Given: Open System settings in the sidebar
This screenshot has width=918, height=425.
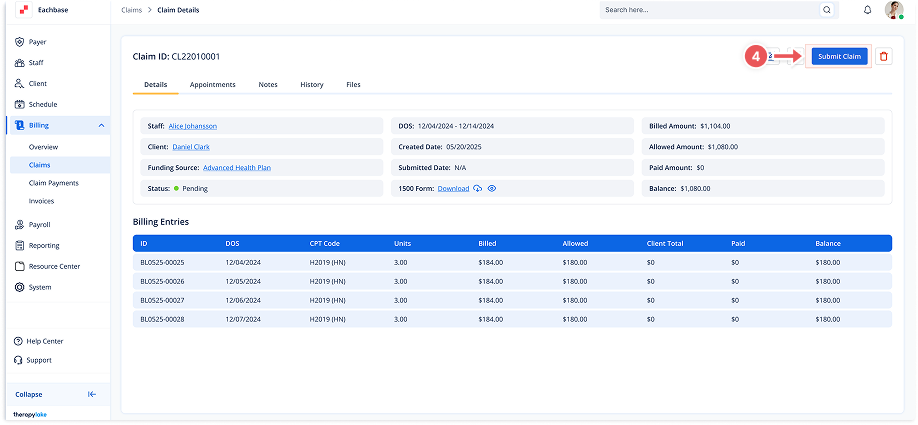Looking at the screenshot, I should click(x=40, y=287).
